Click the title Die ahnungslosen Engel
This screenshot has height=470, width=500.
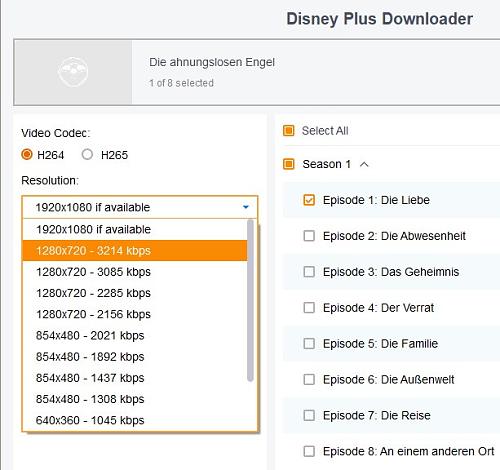point(212,62)
